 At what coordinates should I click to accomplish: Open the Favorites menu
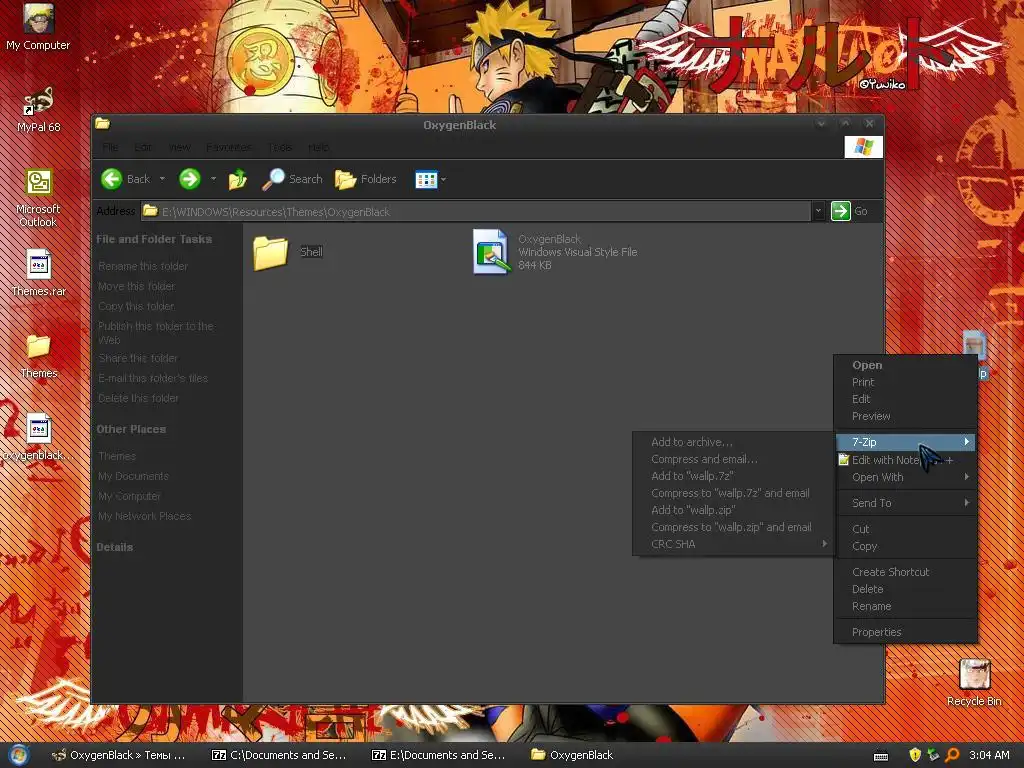[x=229, y=147]
